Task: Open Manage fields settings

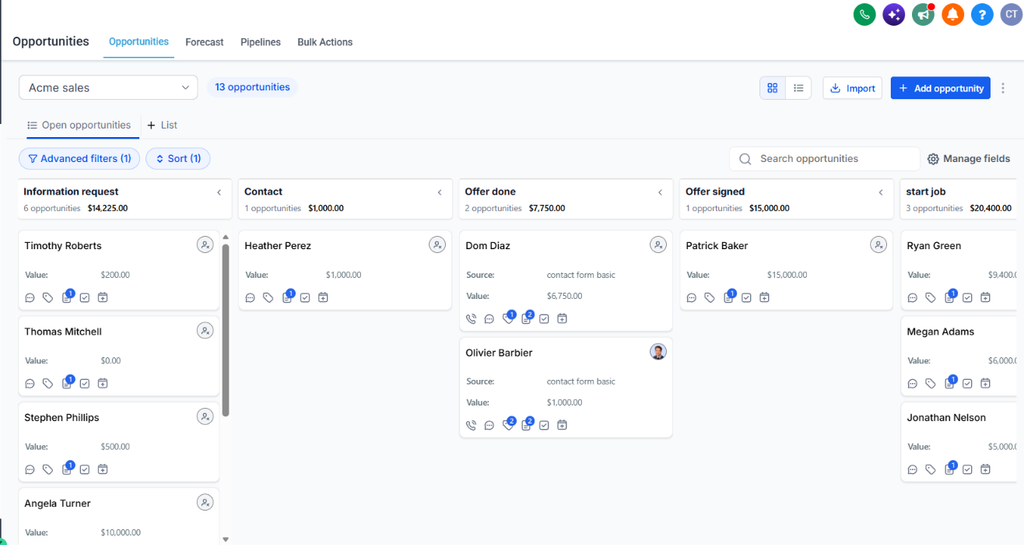Action: click(969, 159)
